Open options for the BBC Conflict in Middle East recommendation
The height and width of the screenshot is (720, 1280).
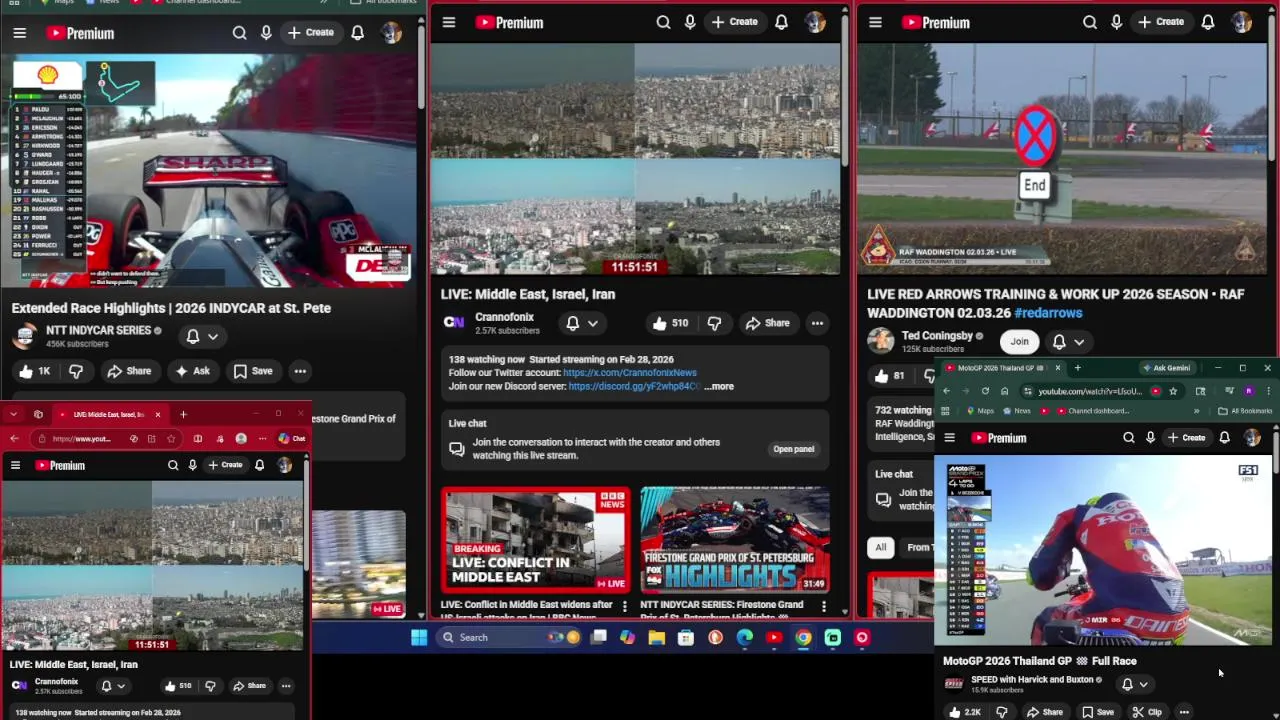(x=625, y=606)
